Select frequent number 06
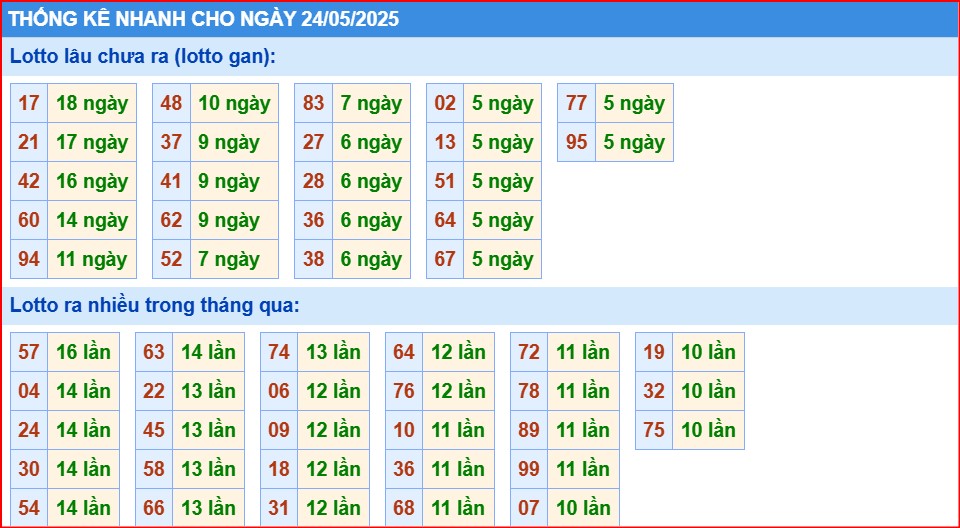Screen dimensions: 960x528 (x=279, y=391)
